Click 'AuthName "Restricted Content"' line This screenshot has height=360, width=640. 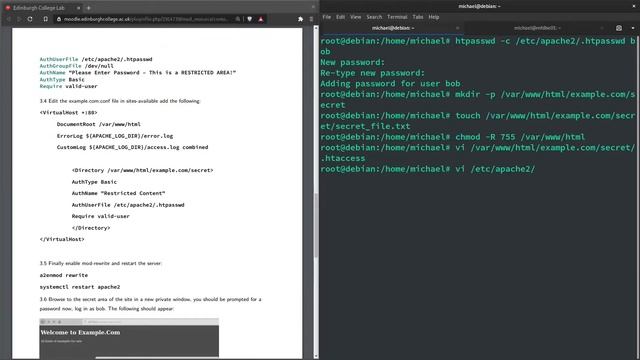[x=118, y=193]
